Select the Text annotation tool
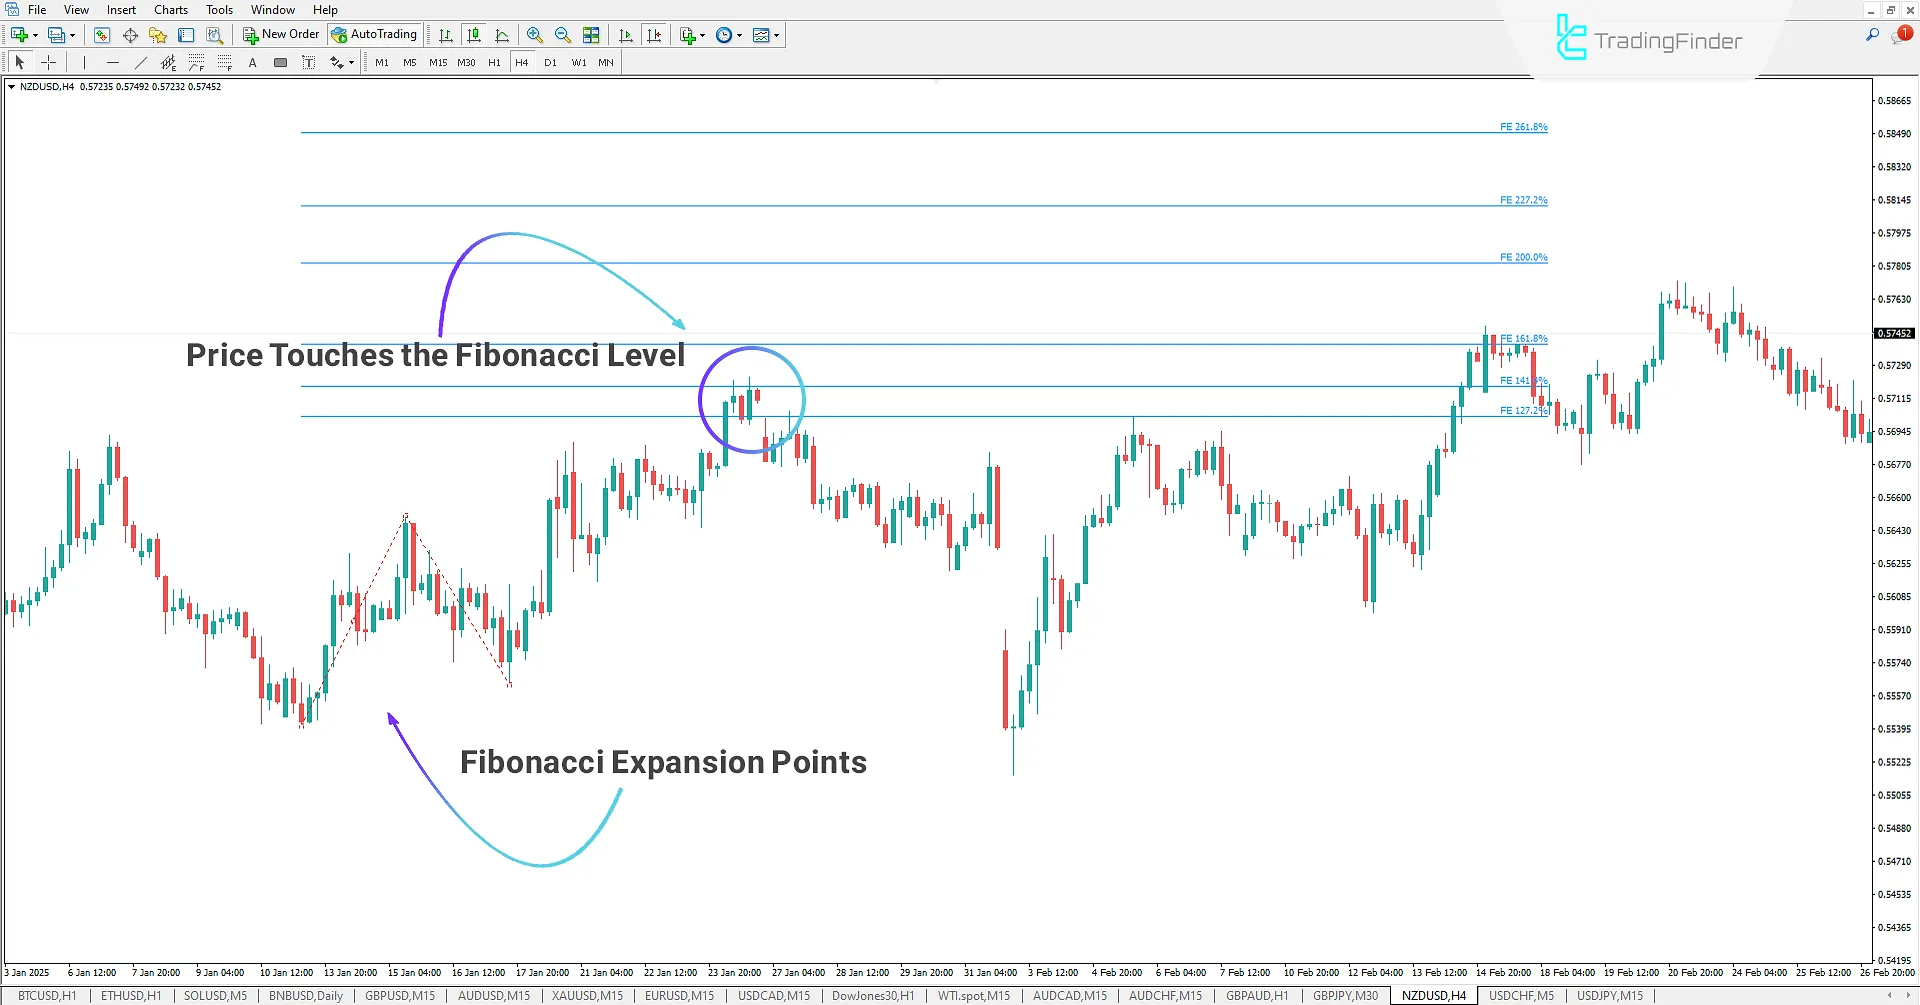This screenshot has width=1920, height=1005. 252,62
